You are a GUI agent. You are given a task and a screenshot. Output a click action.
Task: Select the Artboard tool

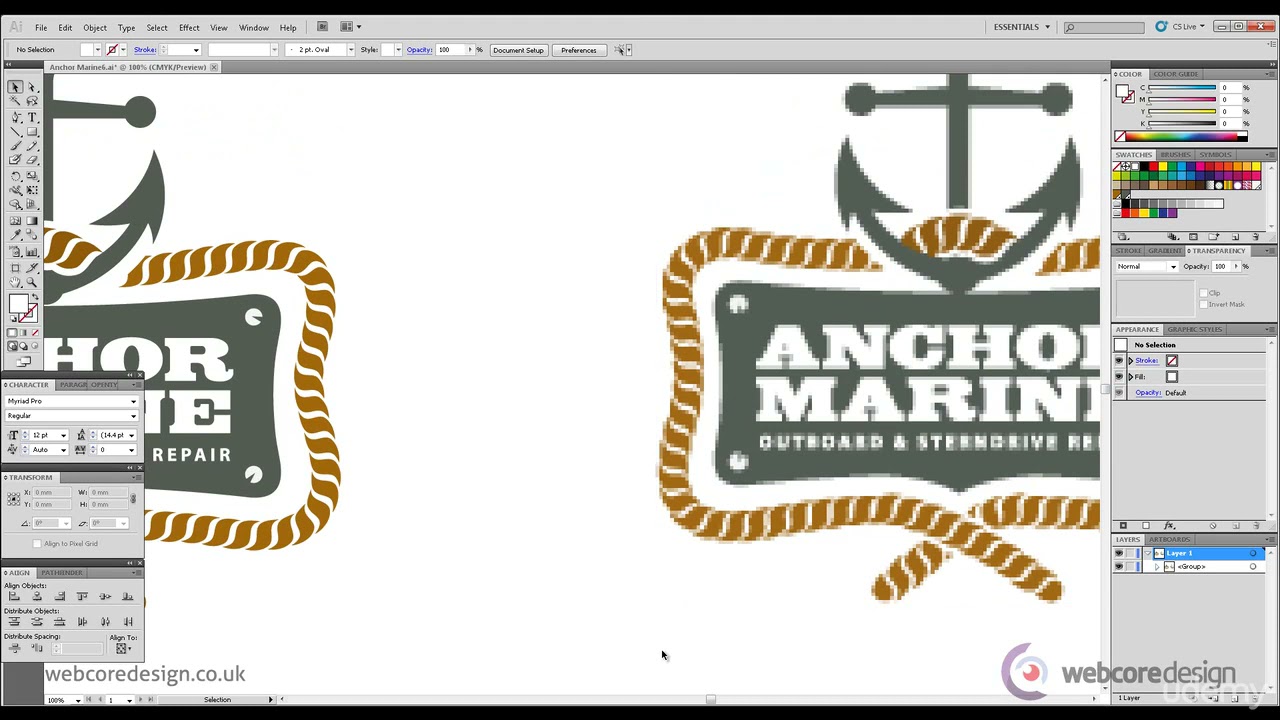[x=15, y=268]
